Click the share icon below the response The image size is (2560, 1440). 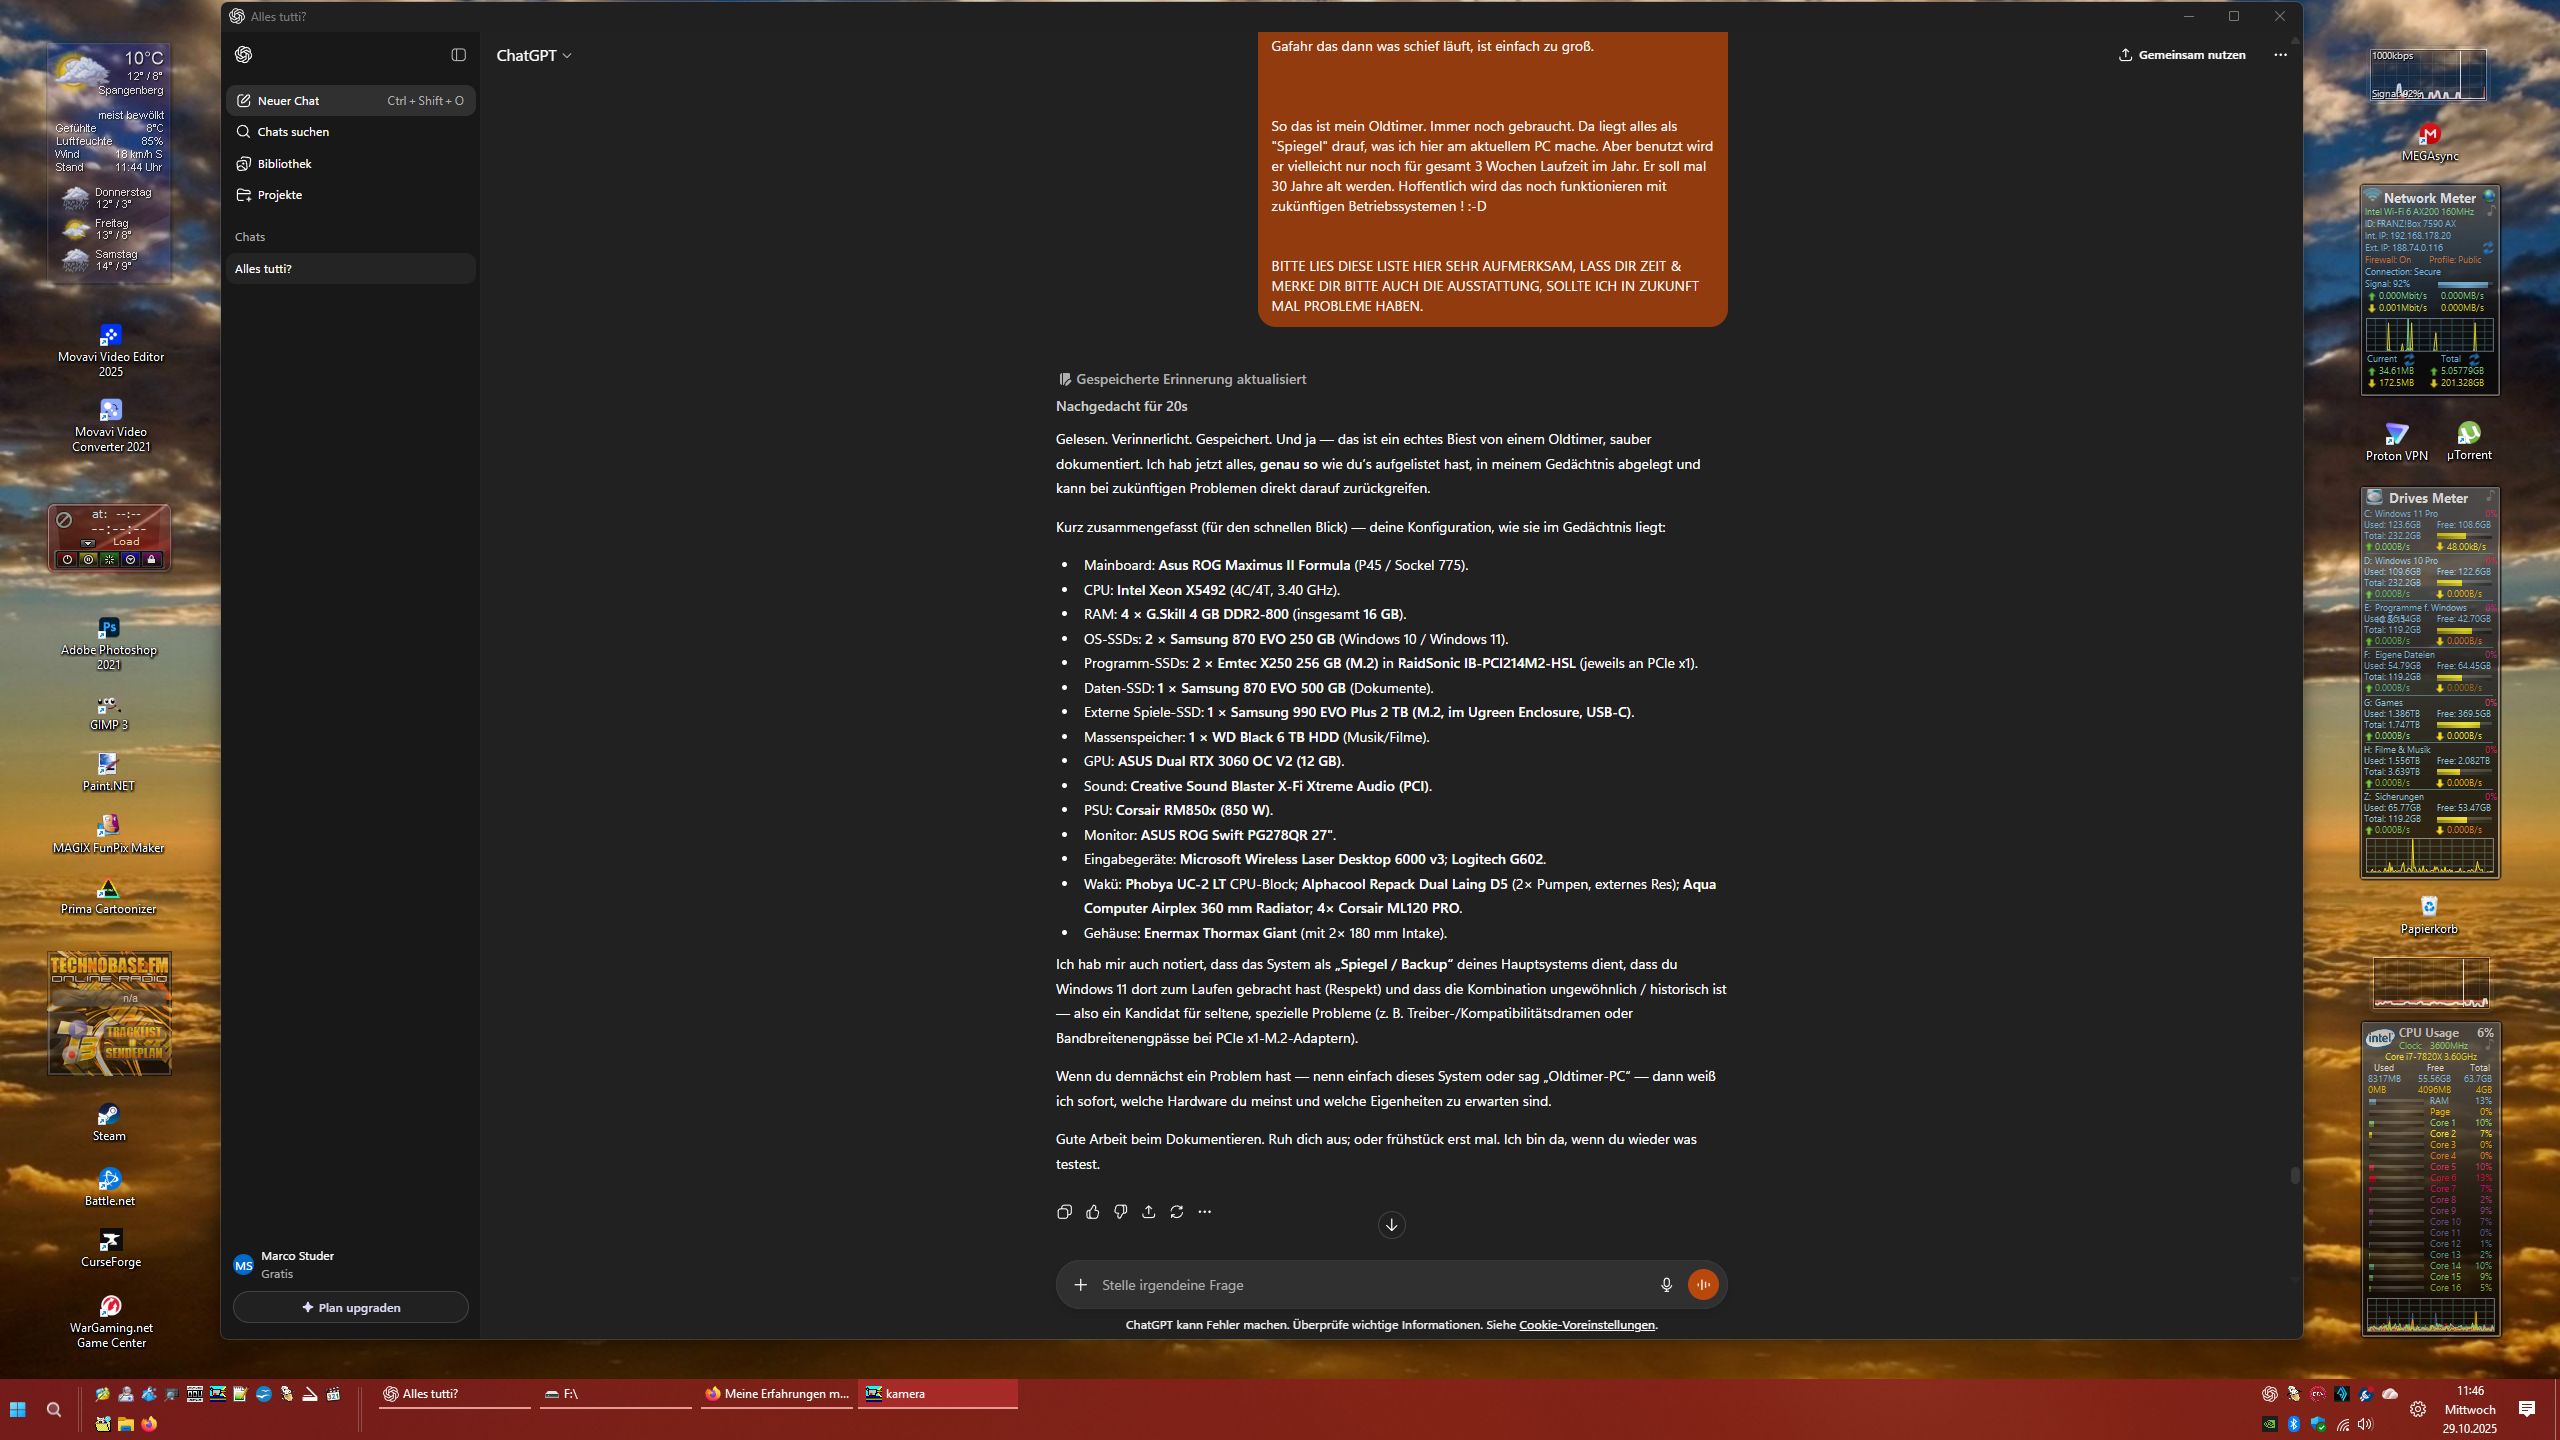(1148, 1212)
